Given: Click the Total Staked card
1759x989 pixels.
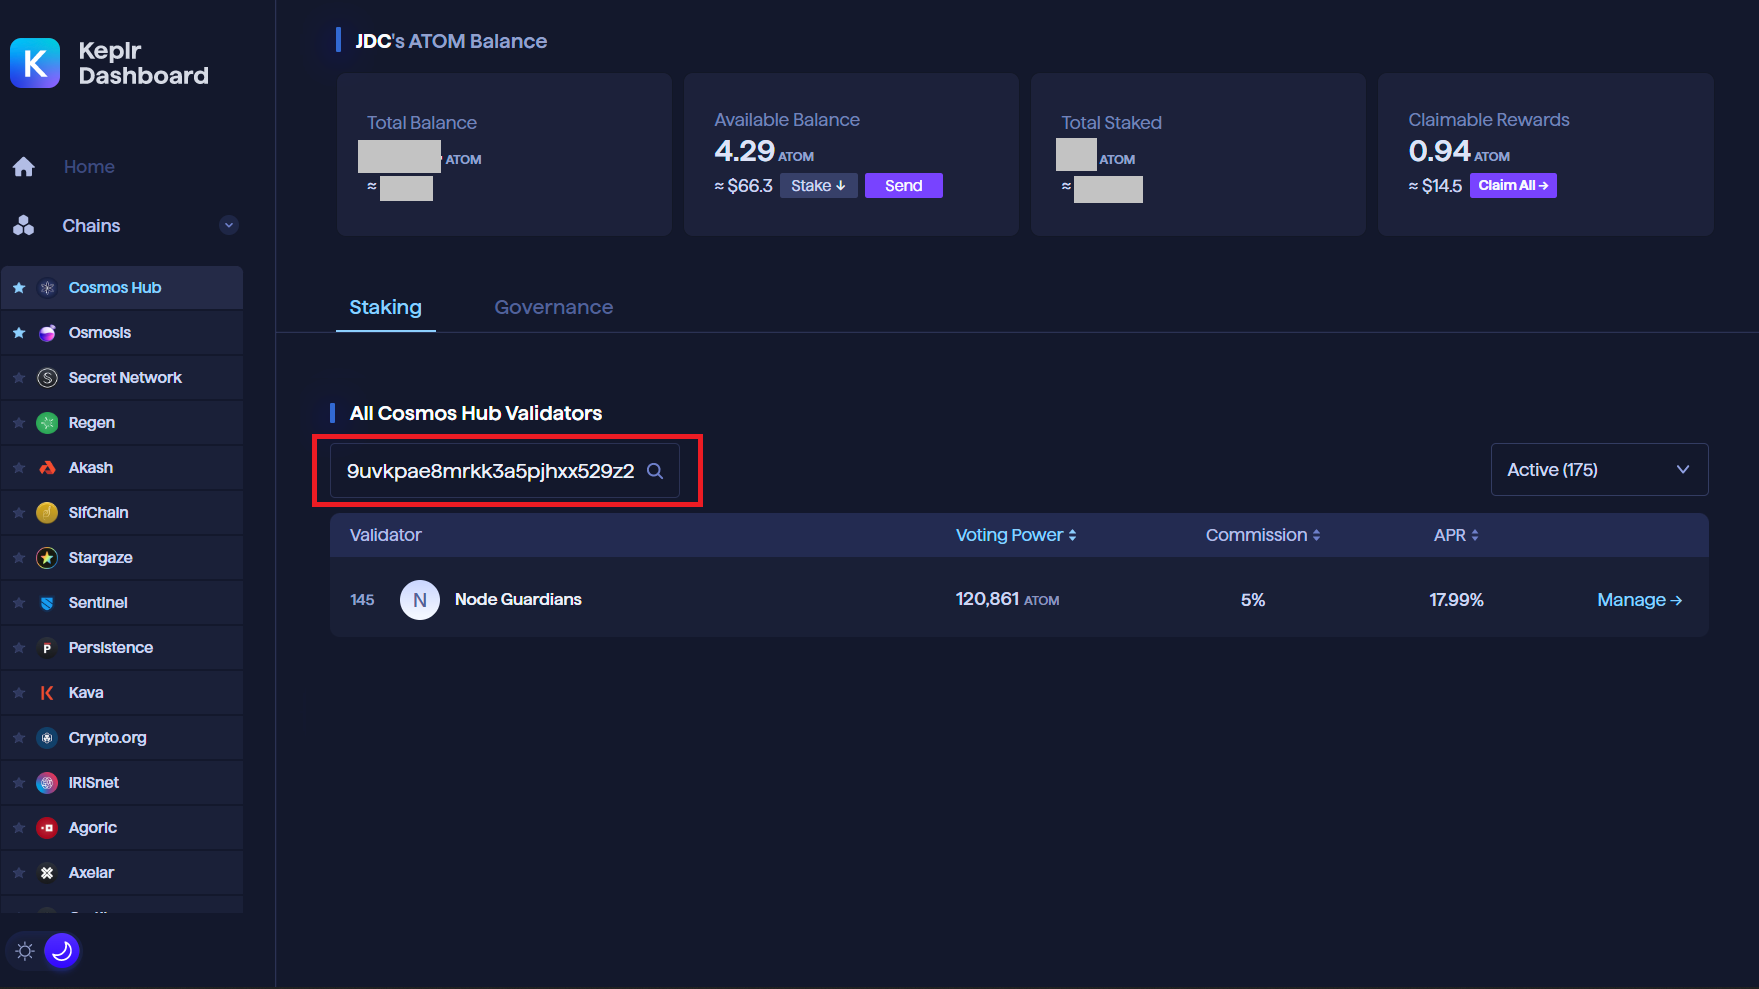Looking at the screenshot, I should coord(1198,155).
